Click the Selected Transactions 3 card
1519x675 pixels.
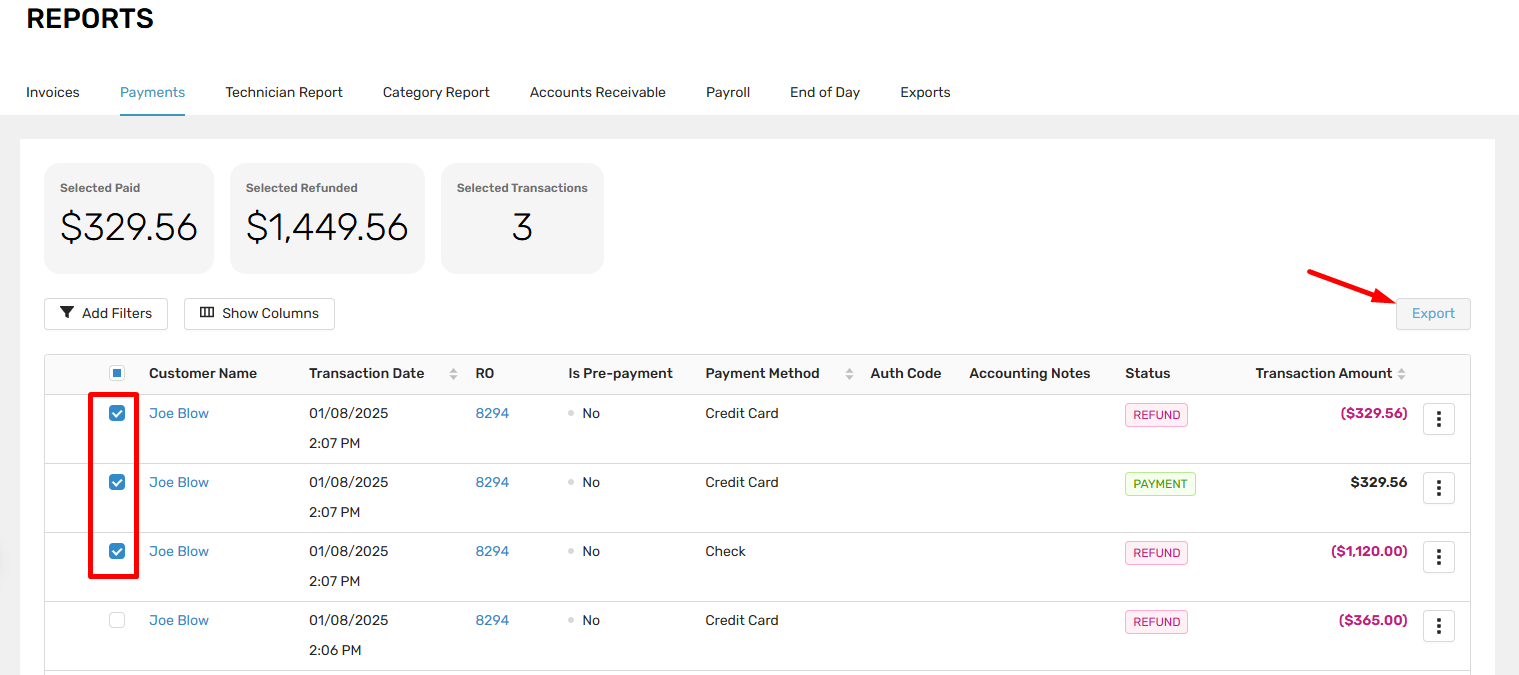click(x=522, y=218)
